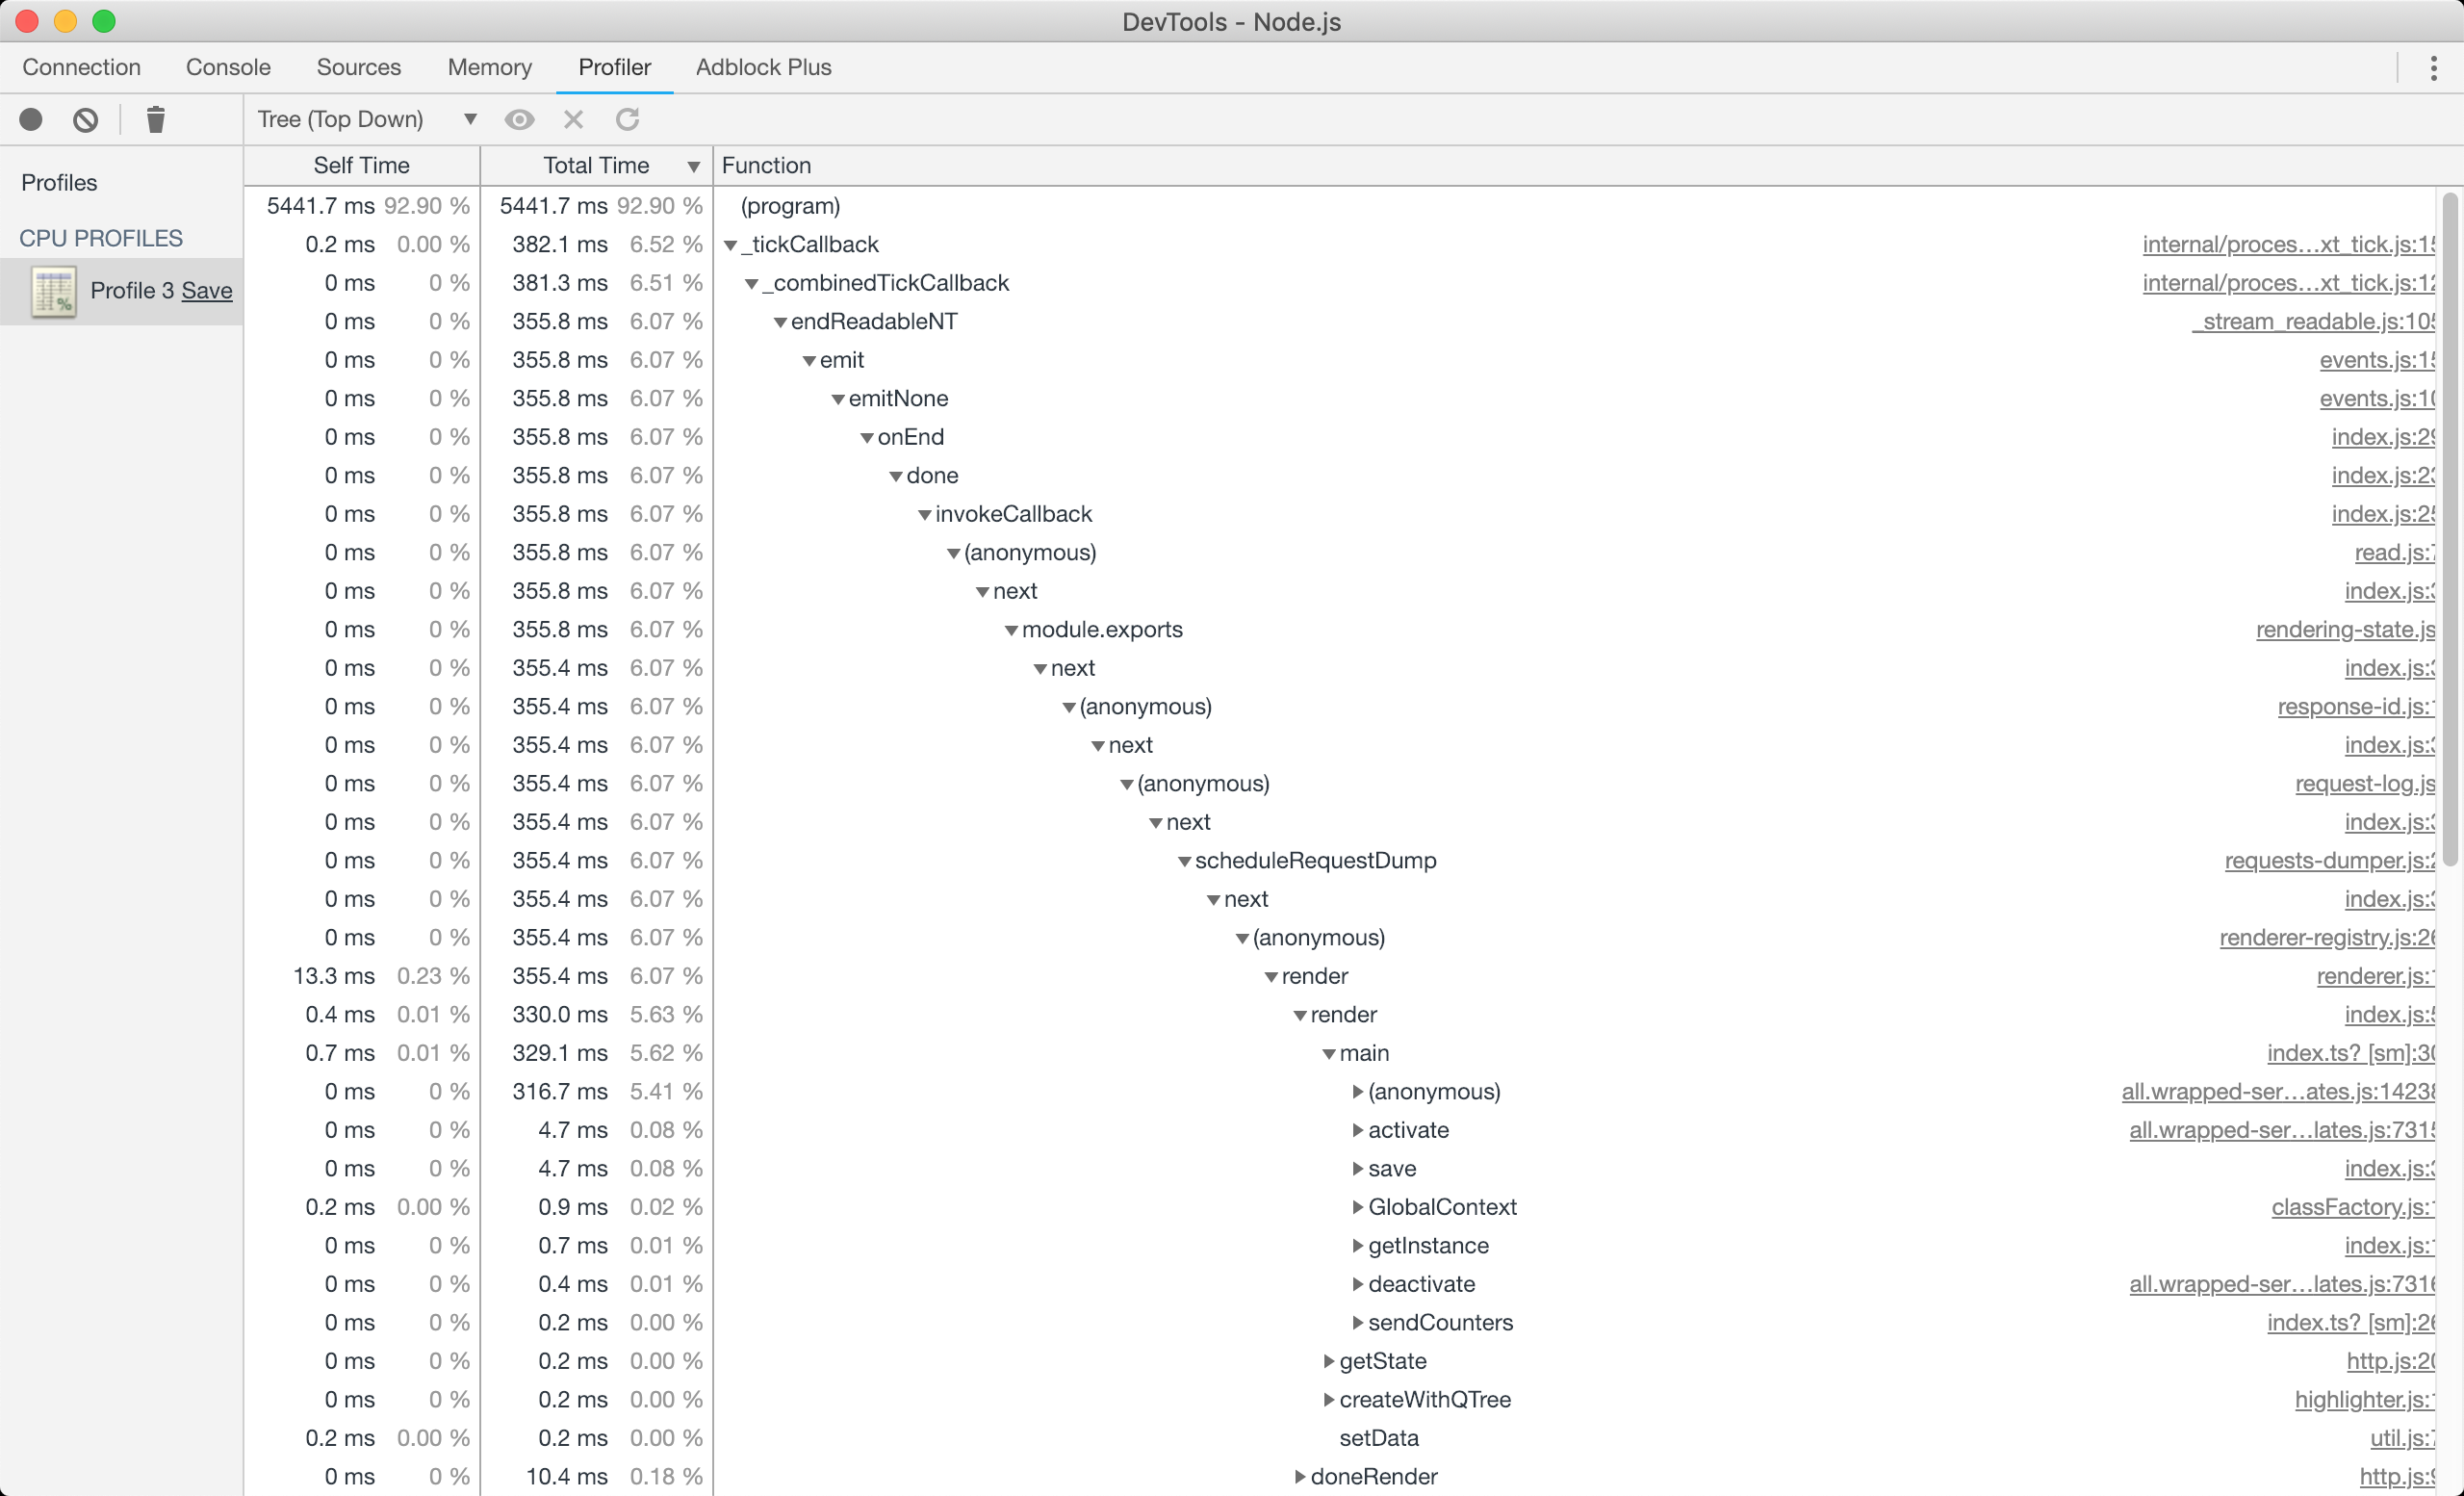Image resolution: width=2464 pixels, height=1496 pixels.
Task: Open the Memory tab
Action: coord(490,67)
